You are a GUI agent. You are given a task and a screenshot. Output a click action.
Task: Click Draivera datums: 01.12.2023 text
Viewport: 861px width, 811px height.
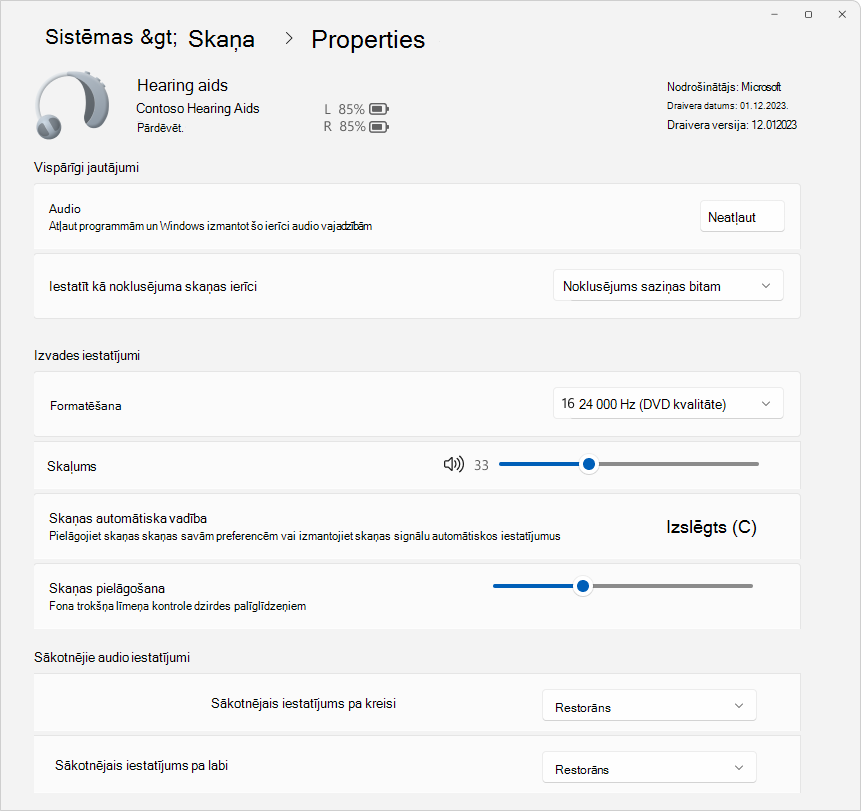728,105
